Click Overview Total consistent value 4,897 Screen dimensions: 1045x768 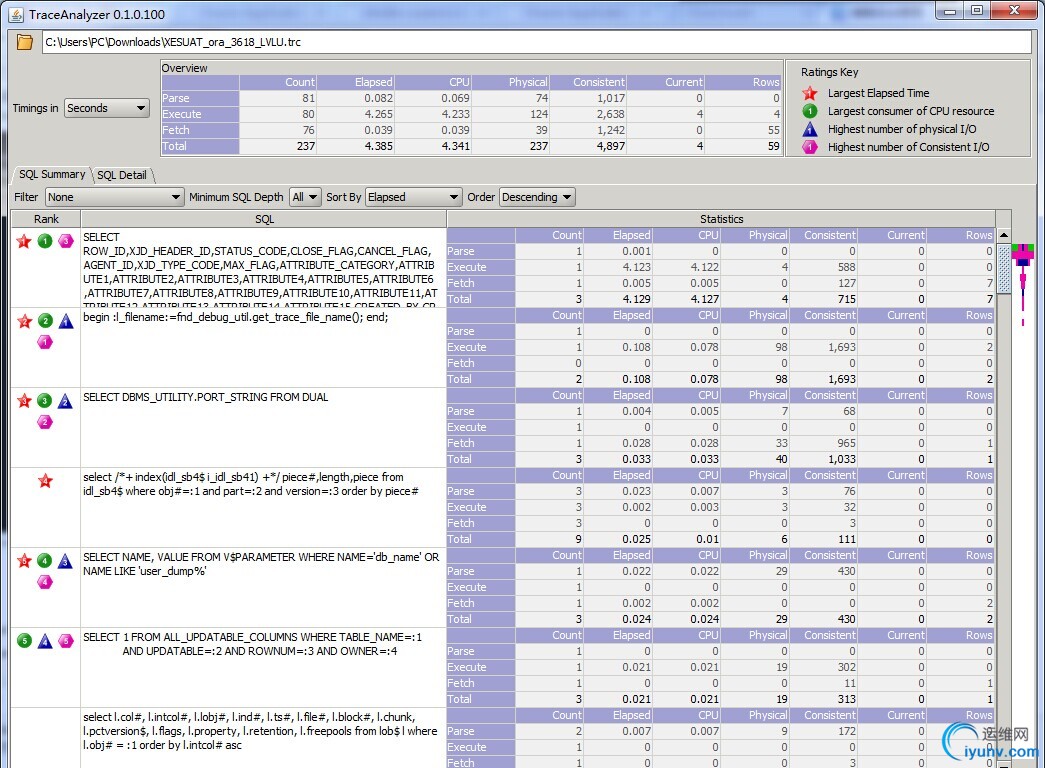(x=610, y=146)
